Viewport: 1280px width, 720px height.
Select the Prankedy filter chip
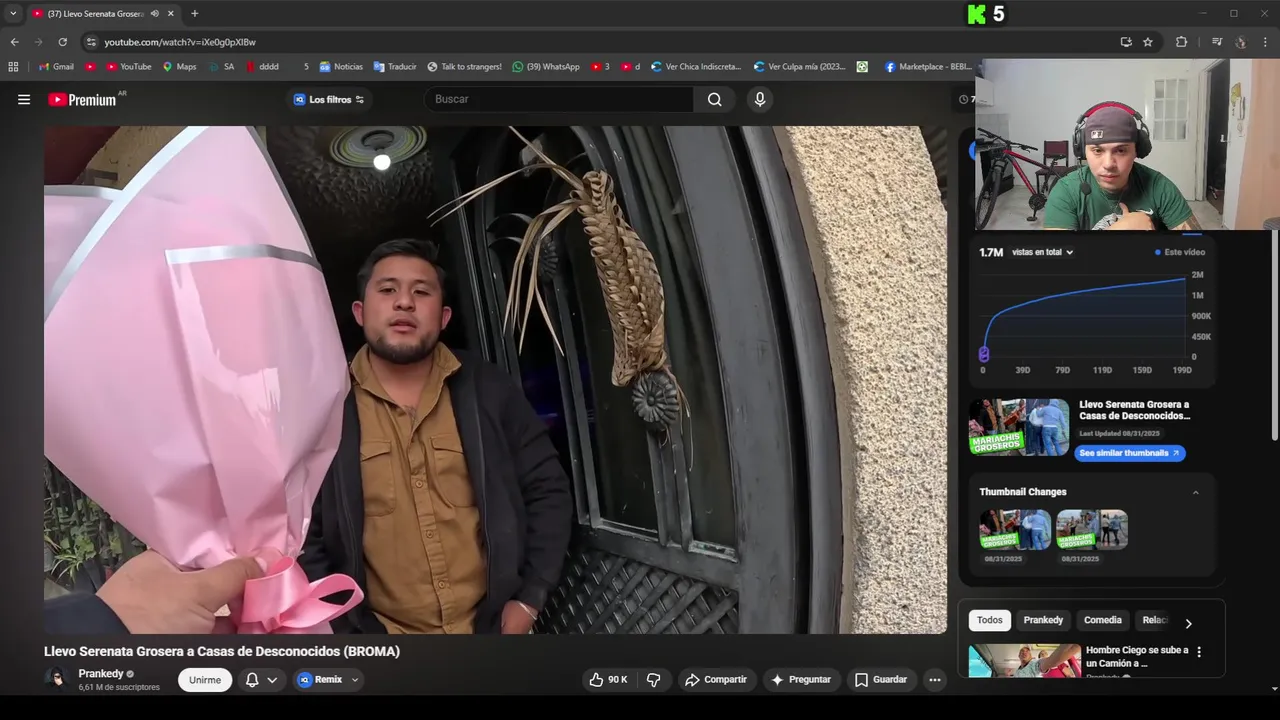(1043, 620)
